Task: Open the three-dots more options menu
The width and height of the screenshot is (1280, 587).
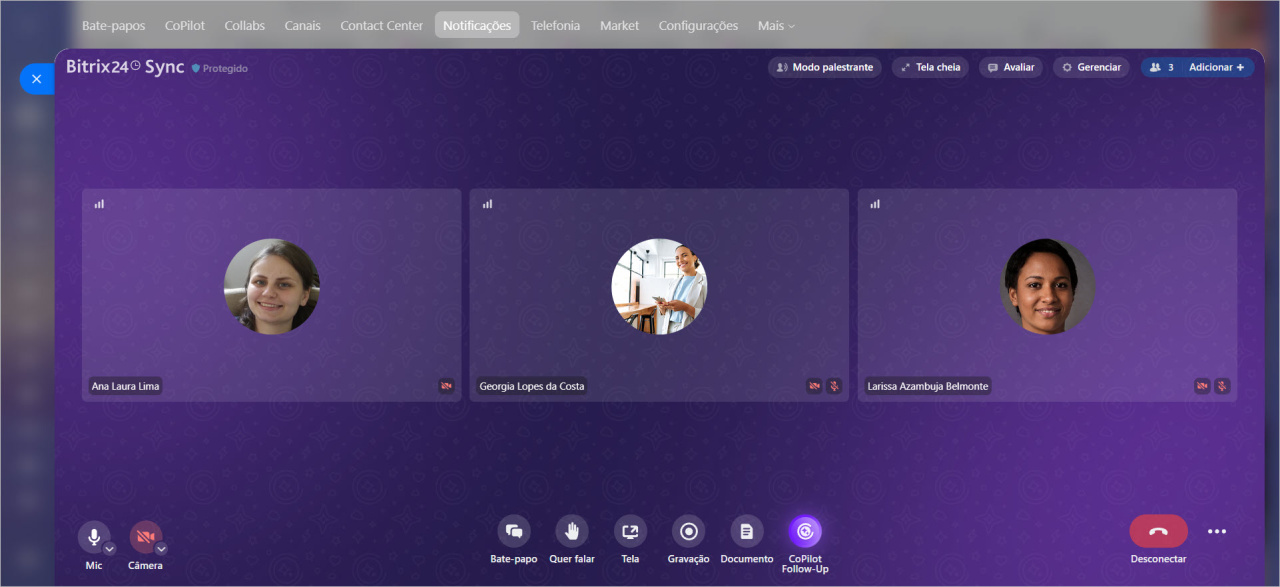Action: pos(1216,531)
